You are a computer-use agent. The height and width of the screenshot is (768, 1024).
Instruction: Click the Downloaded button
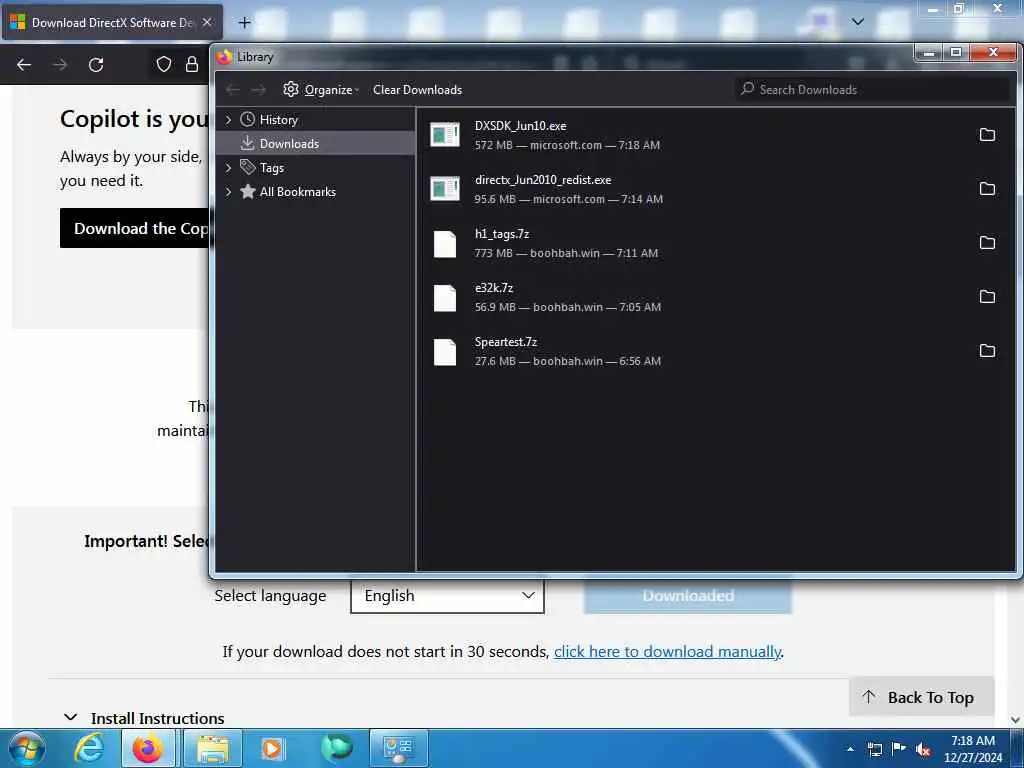(x=688, y=596)
